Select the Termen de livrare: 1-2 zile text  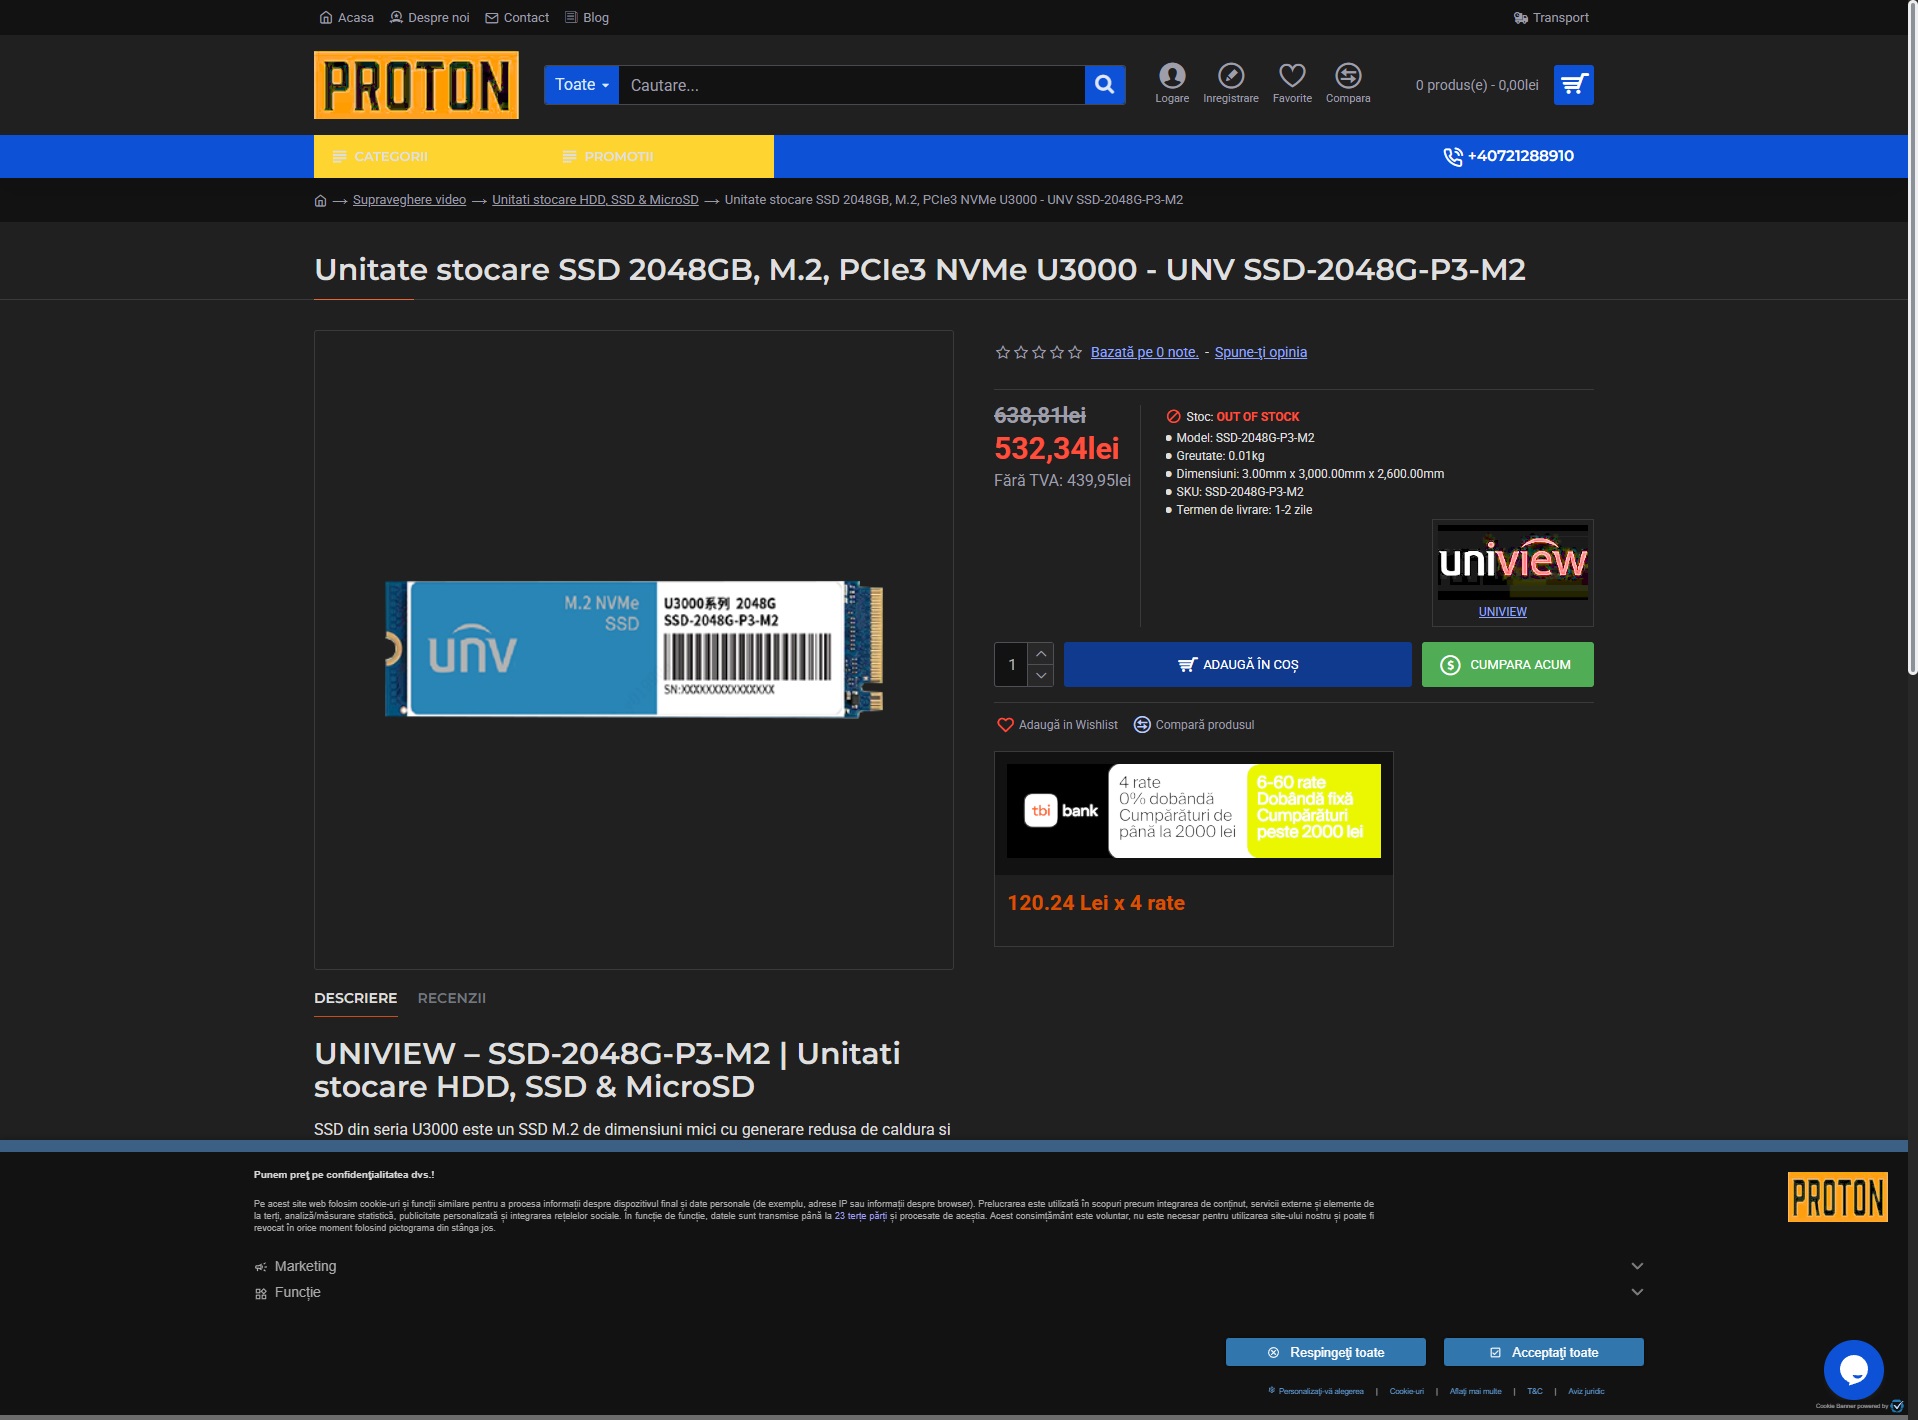tap(1244, 510)
